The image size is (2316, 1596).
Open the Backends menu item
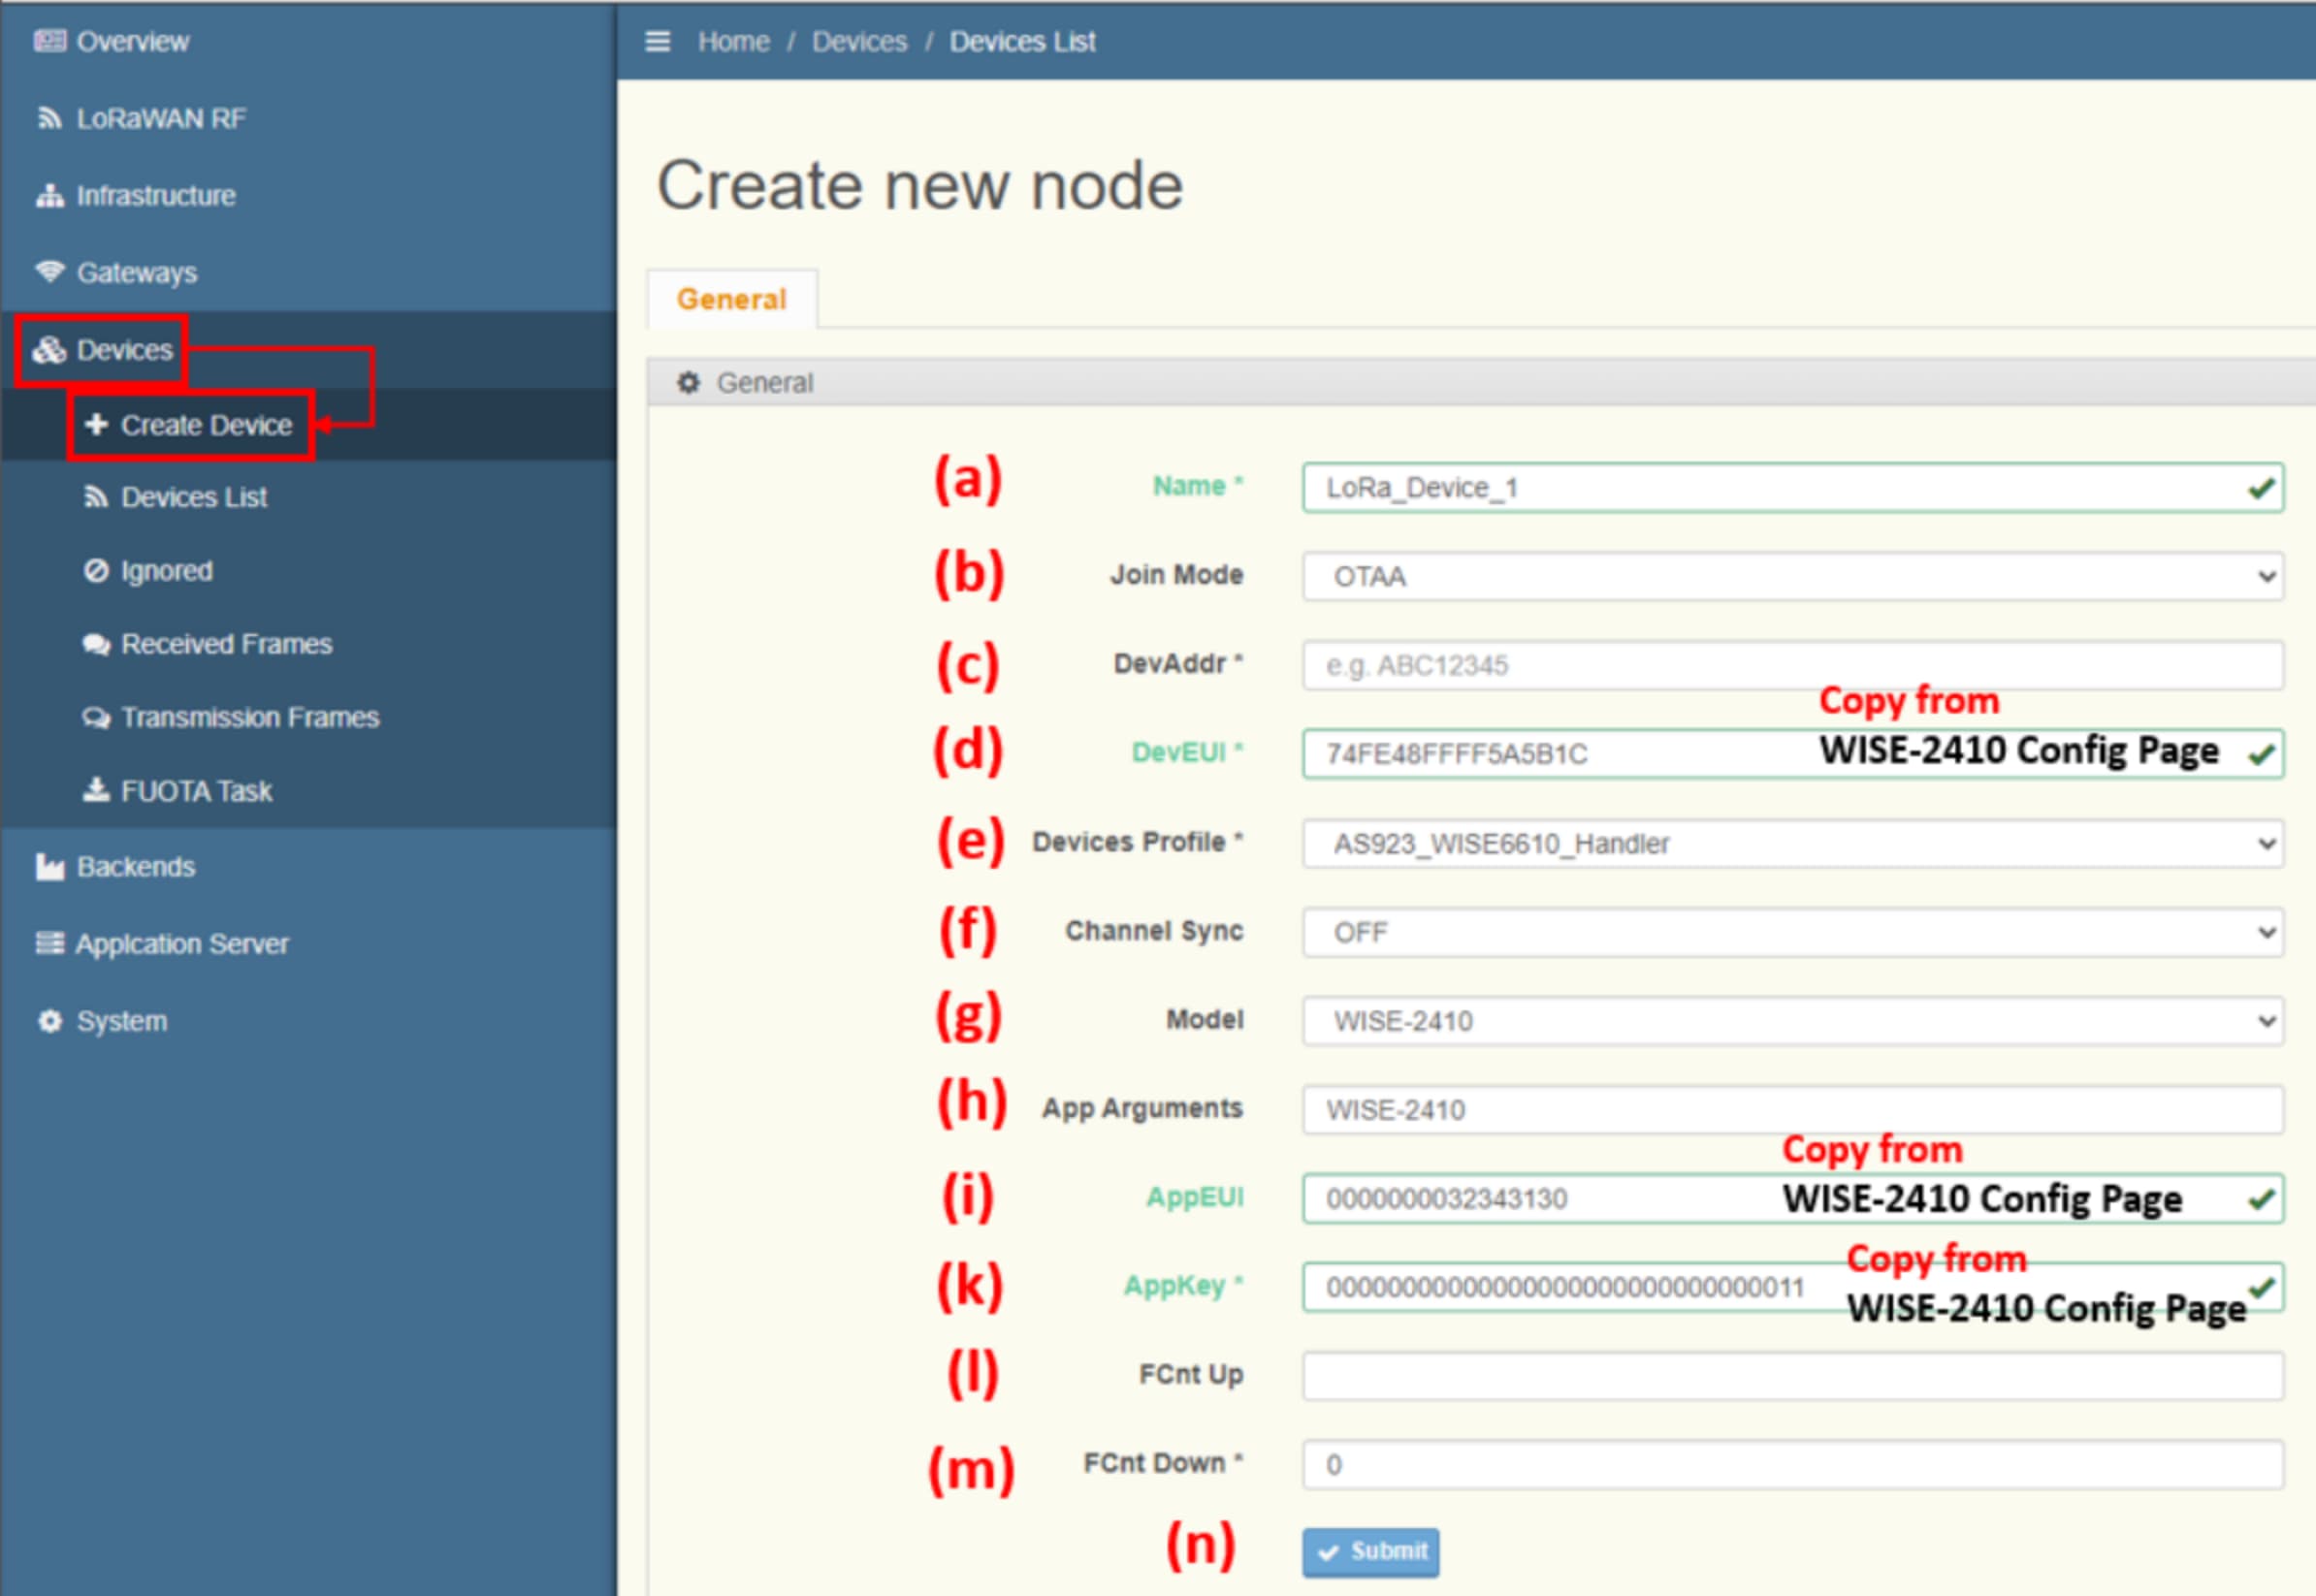coord(308,866)
